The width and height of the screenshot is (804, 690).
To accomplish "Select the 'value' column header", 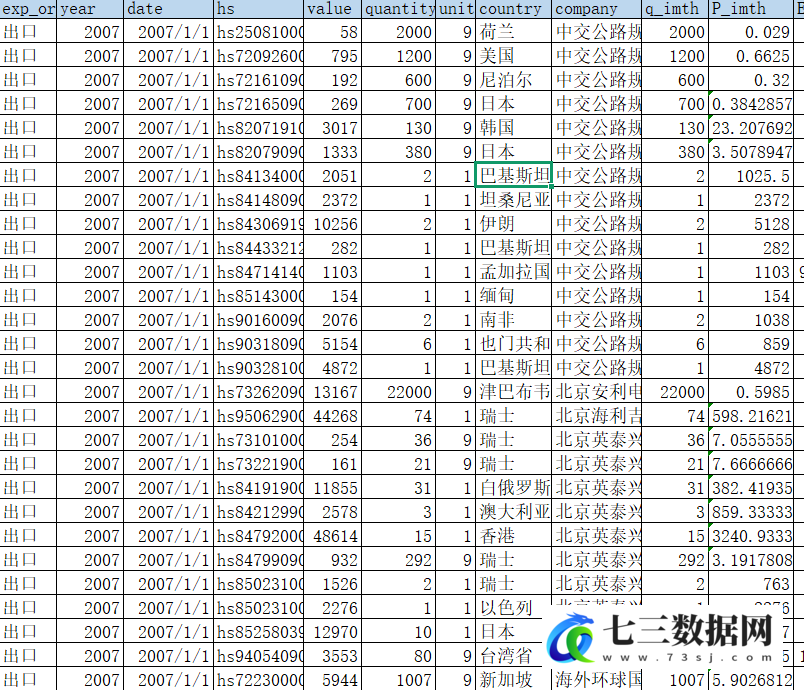I will coord(332,9).
